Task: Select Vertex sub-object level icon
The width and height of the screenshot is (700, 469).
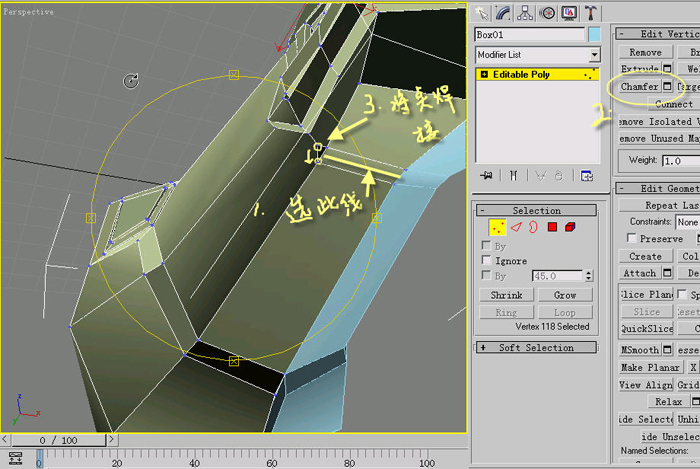Action: point(497,227)
